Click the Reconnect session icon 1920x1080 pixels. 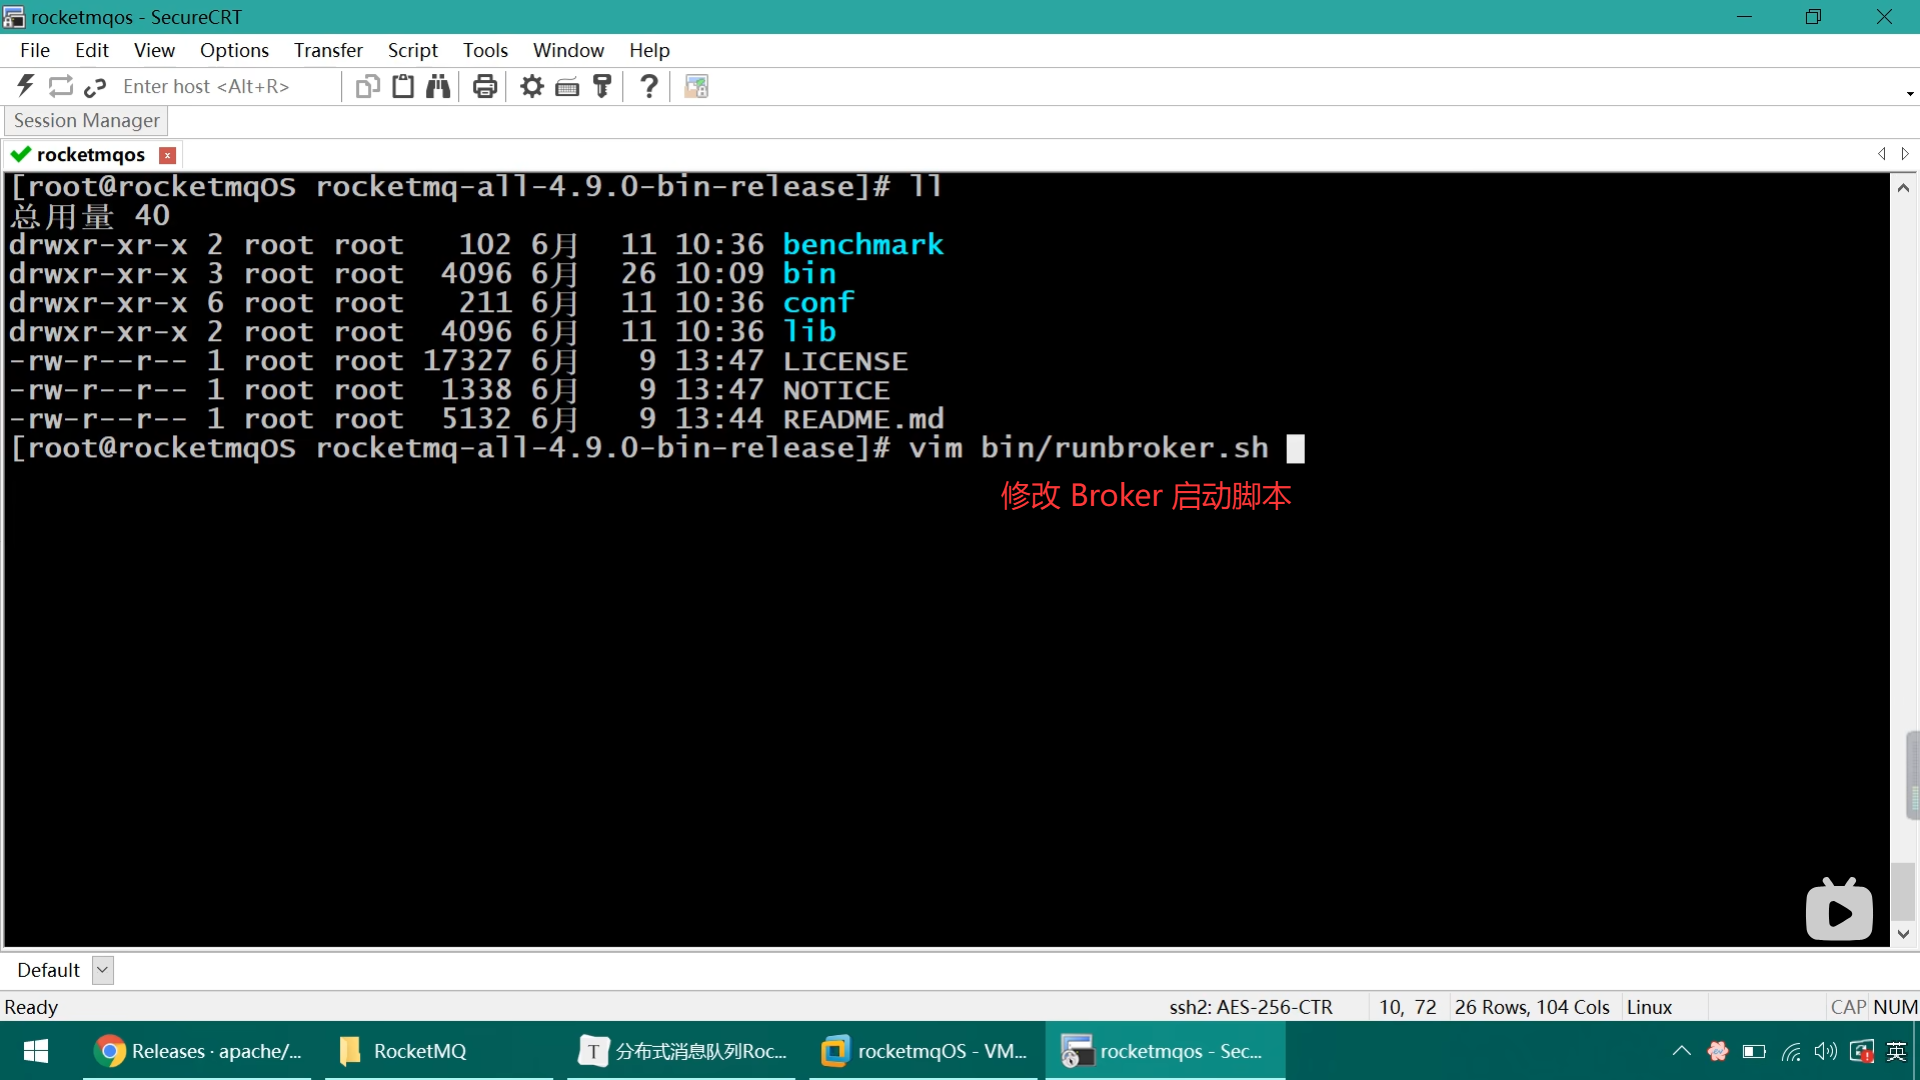[61, 86]
